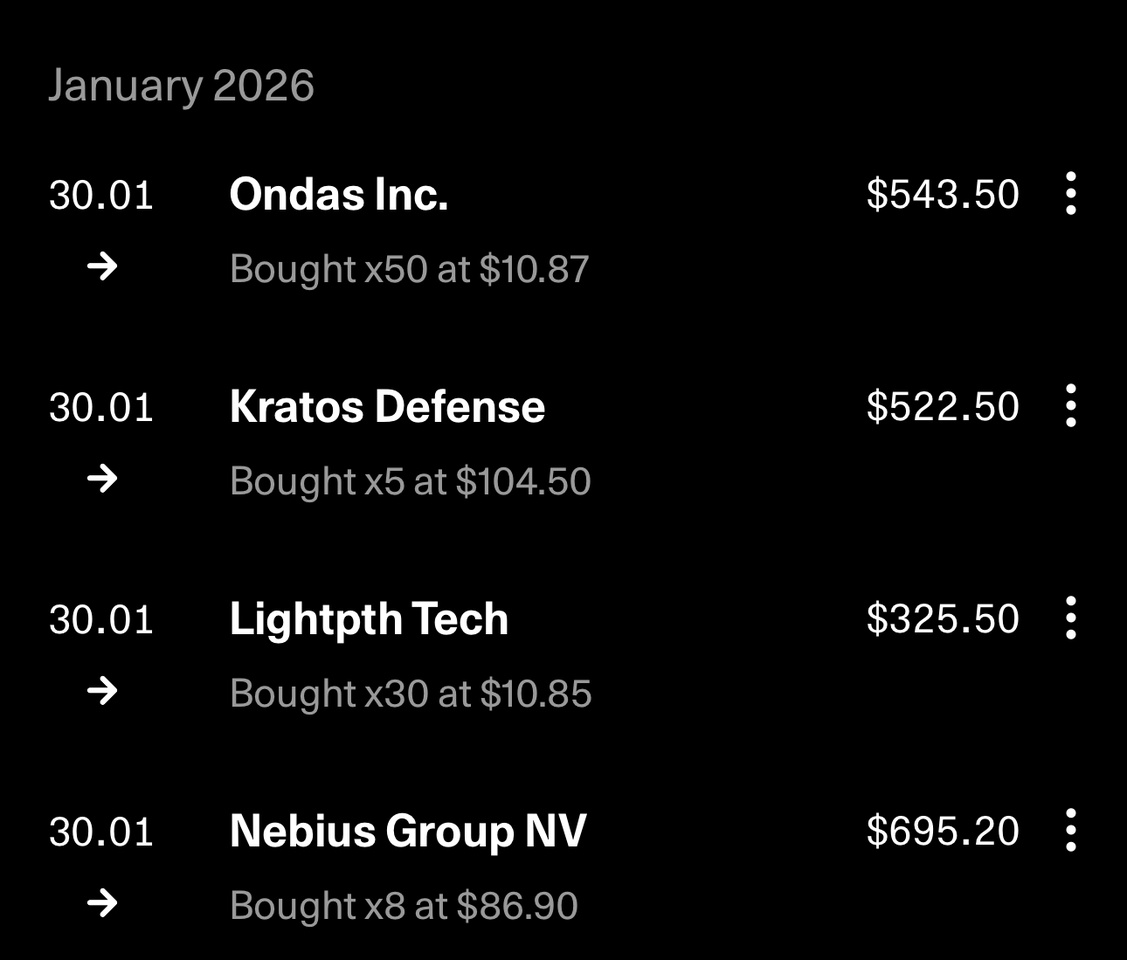Open the Kratos Defense transaction
Viewport: 1127px width, 960px height.
tap(387, 407)
